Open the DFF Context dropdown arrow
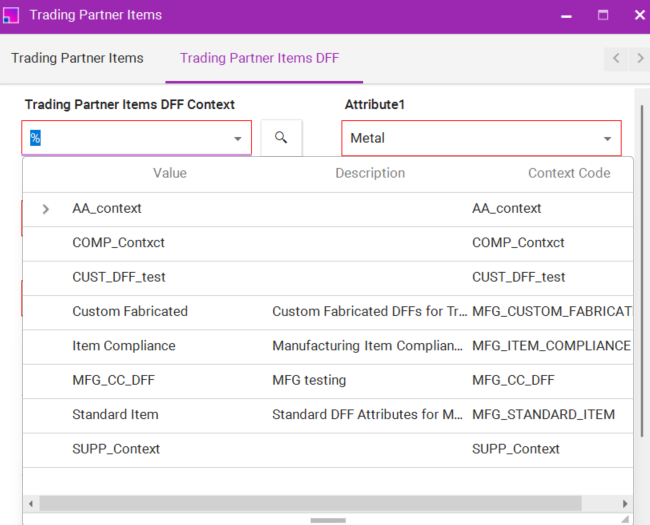The height and width of the screenshot is (525, 650). (x=238, y=139)
